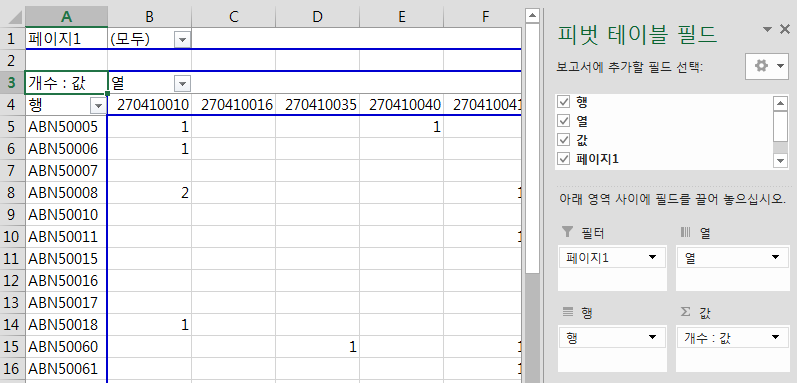
Task: Uncheck the 열 field checkbox
Action: [564, 121]
